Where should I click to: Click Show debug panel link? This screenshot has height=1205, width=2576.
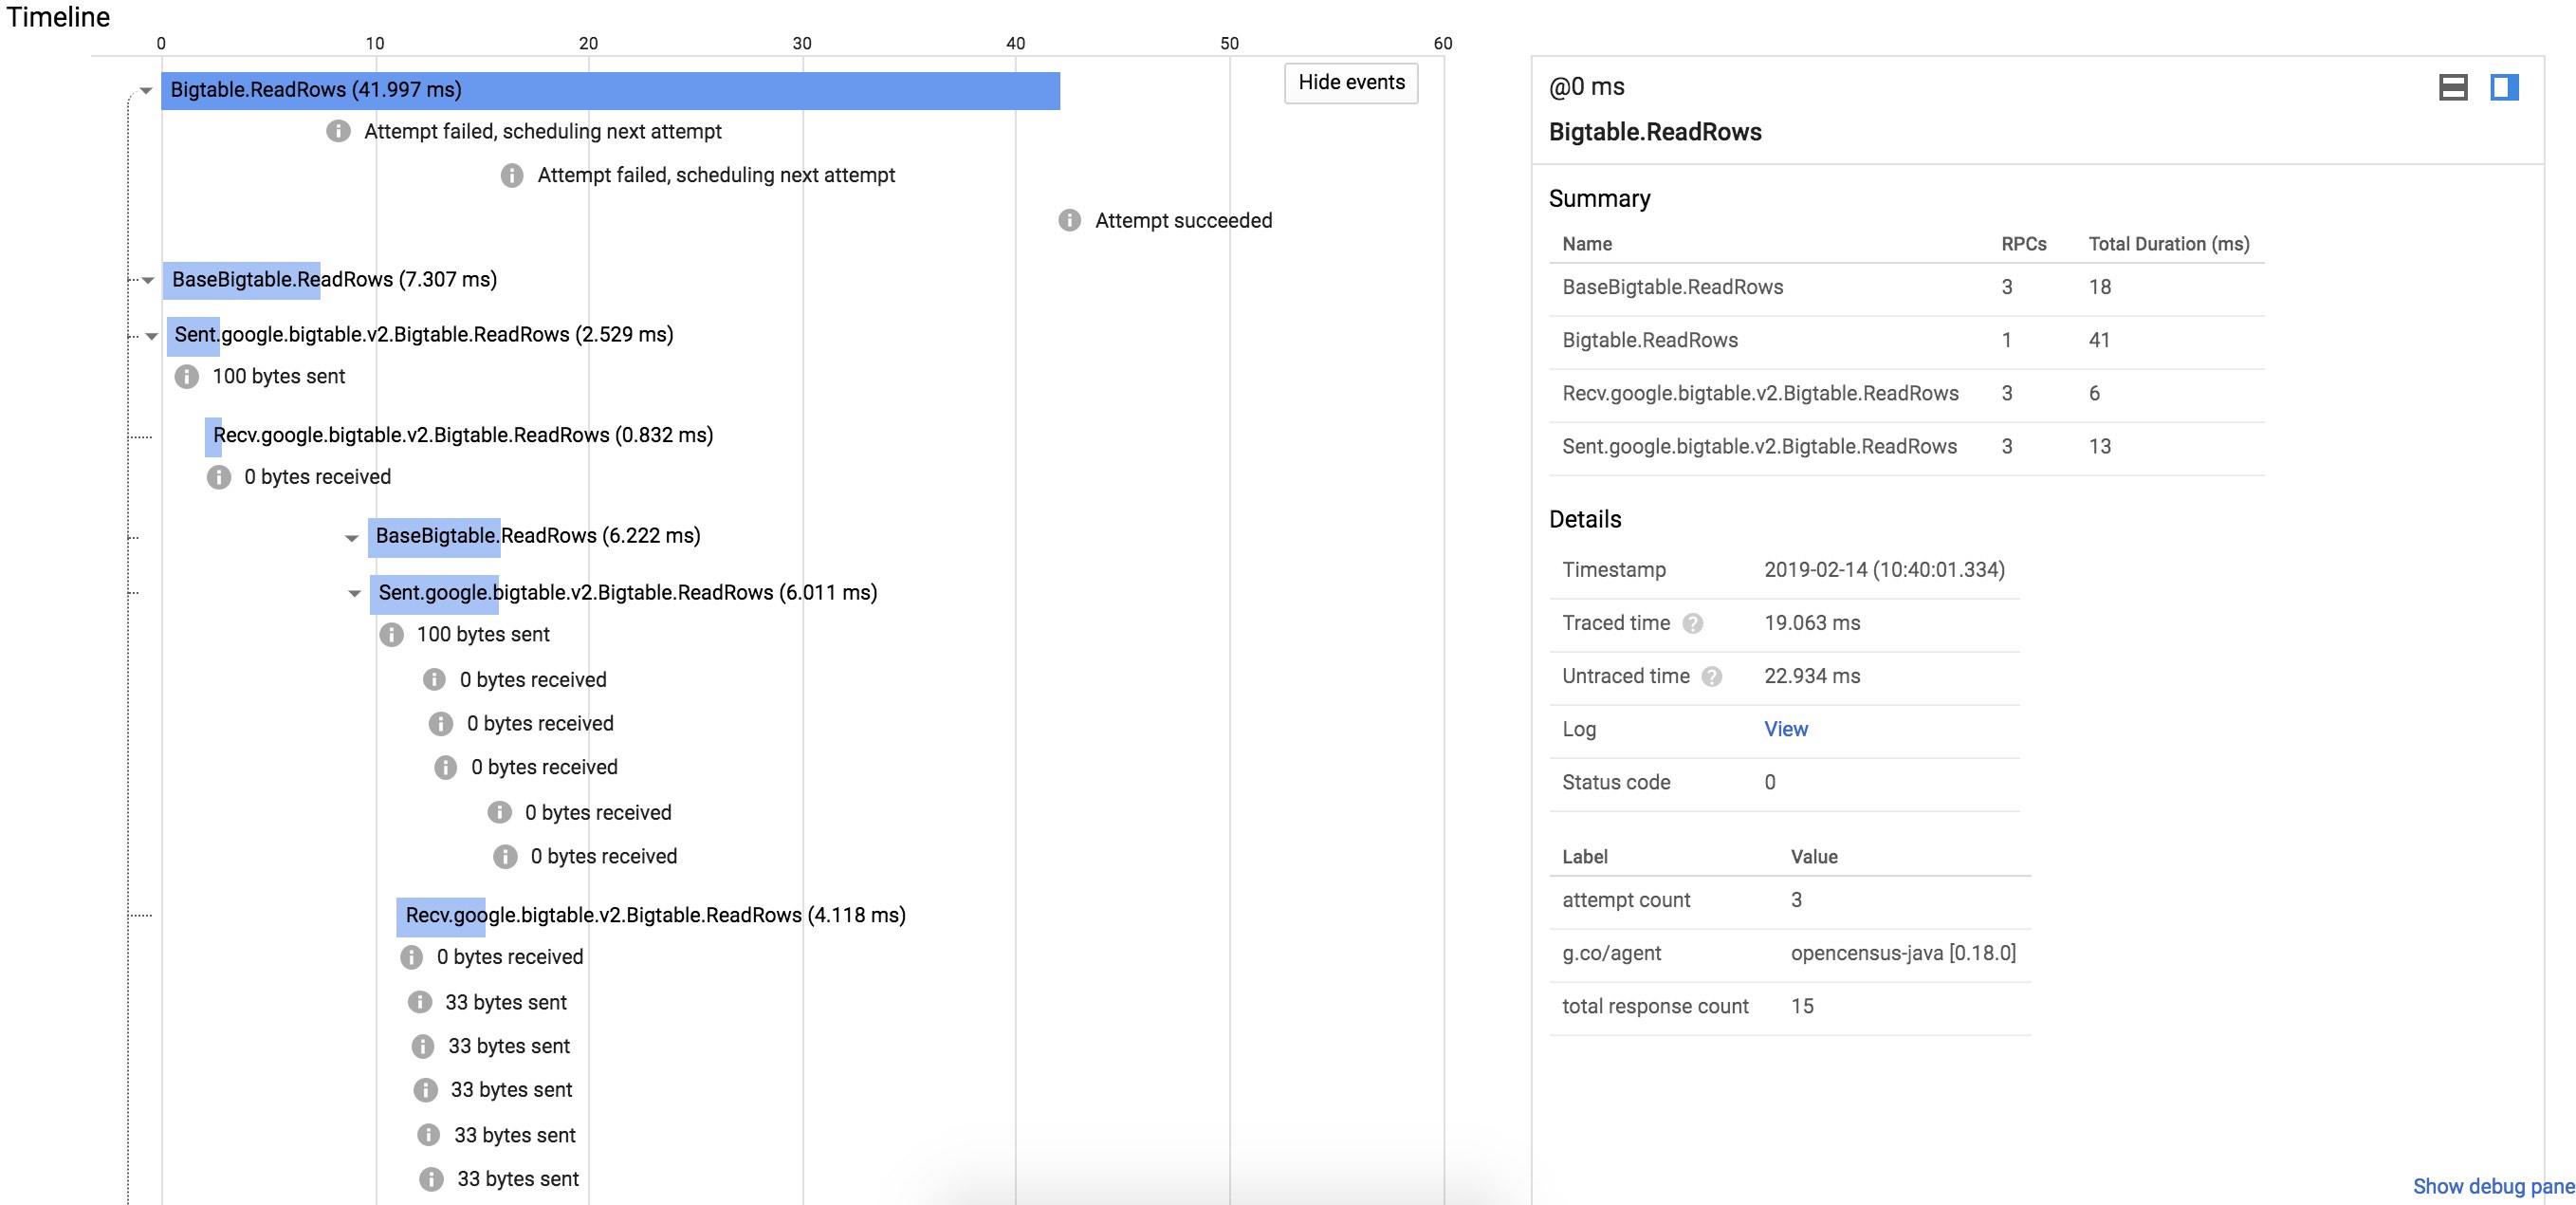coord(2492,1186)
